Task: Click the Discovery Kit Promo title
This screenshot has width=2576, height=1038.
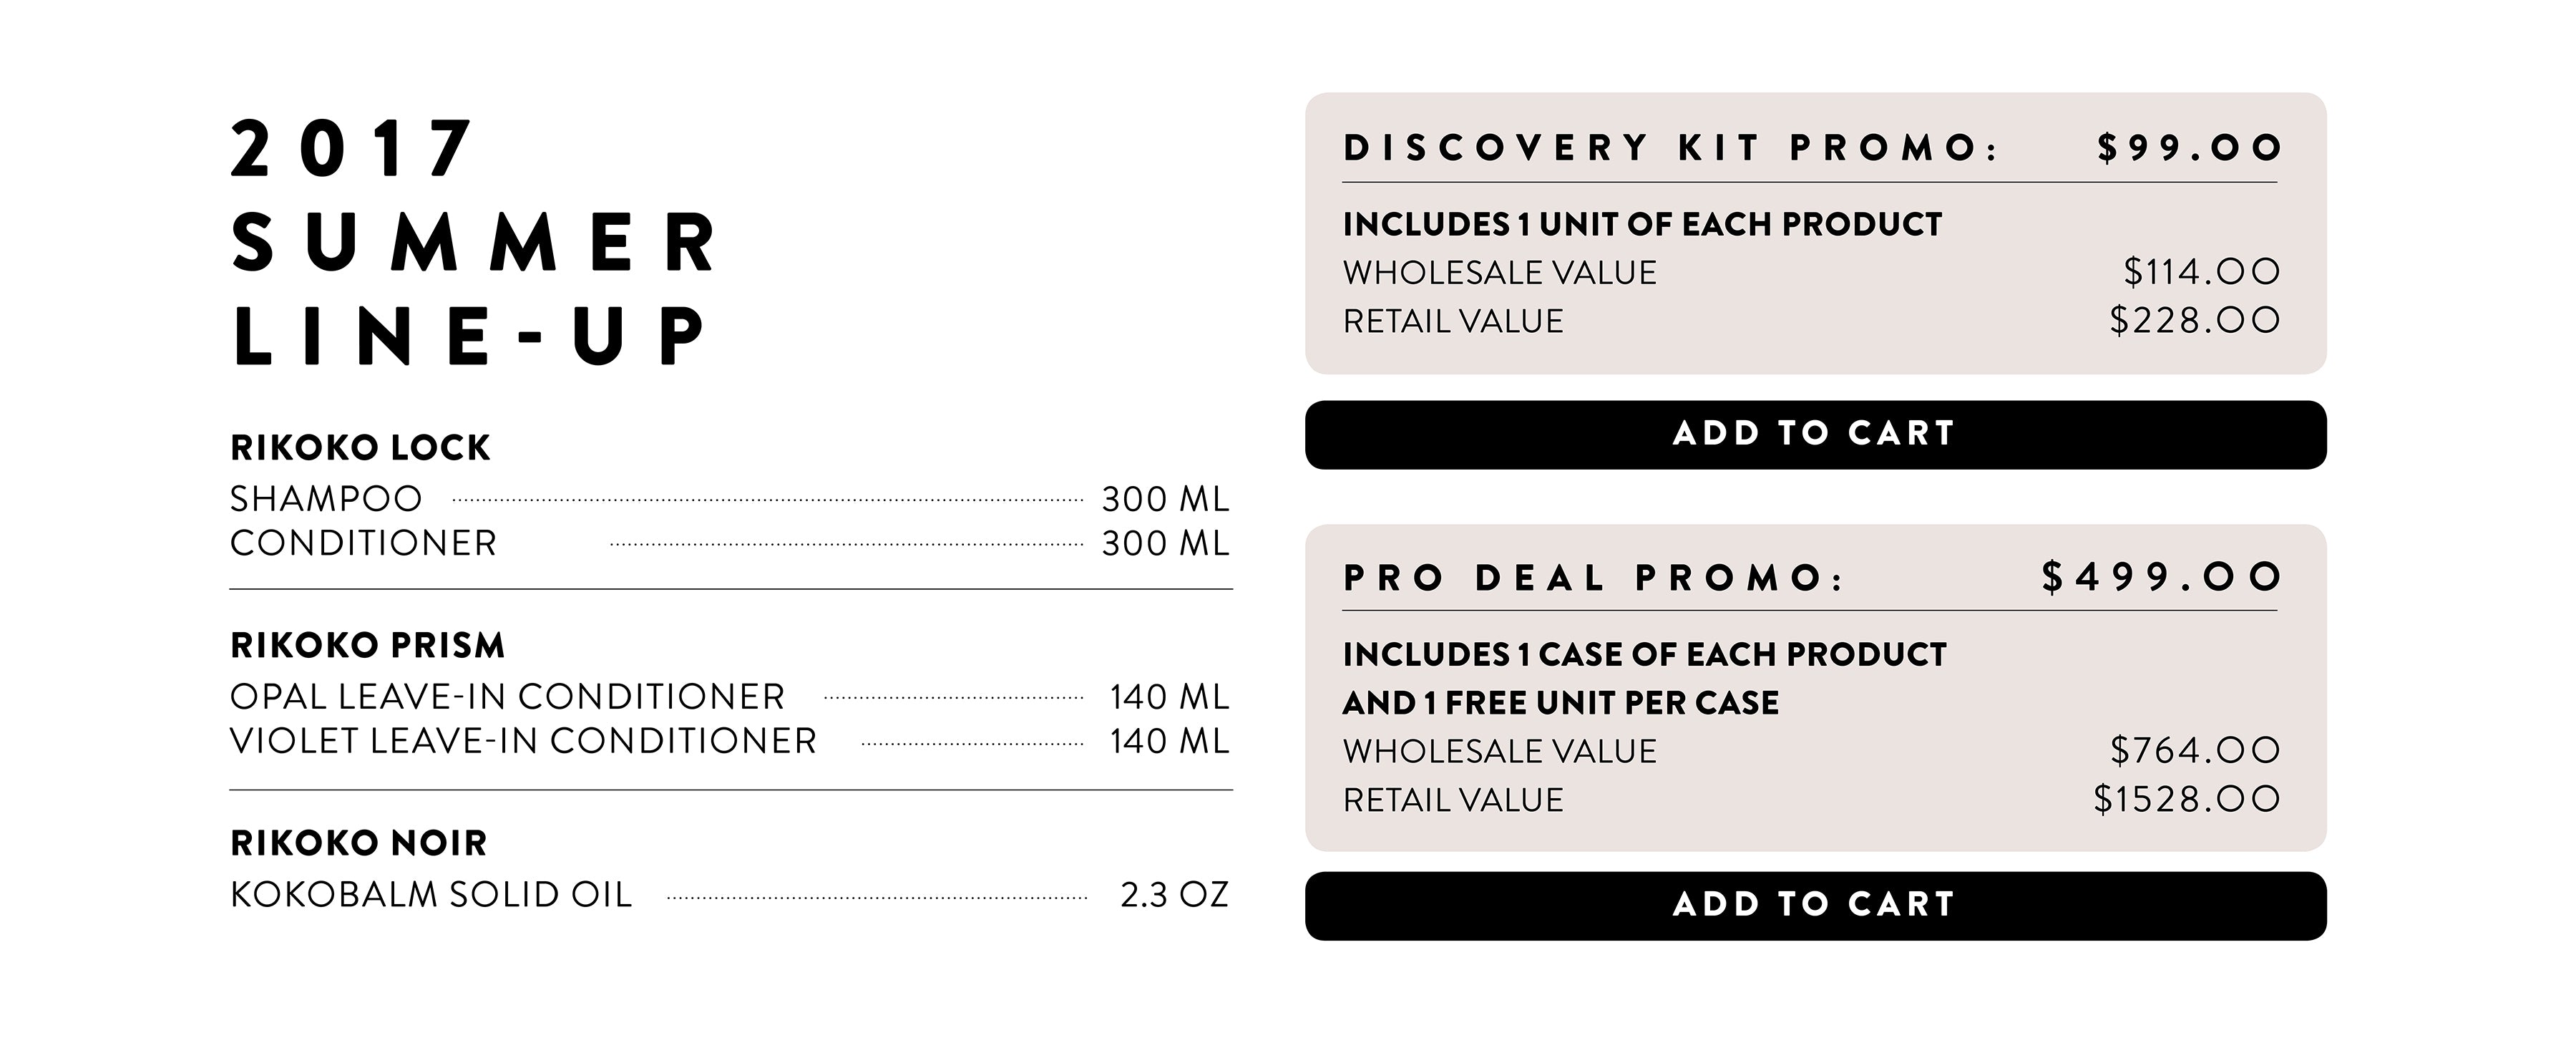Action: click(x=1670, y=148)
